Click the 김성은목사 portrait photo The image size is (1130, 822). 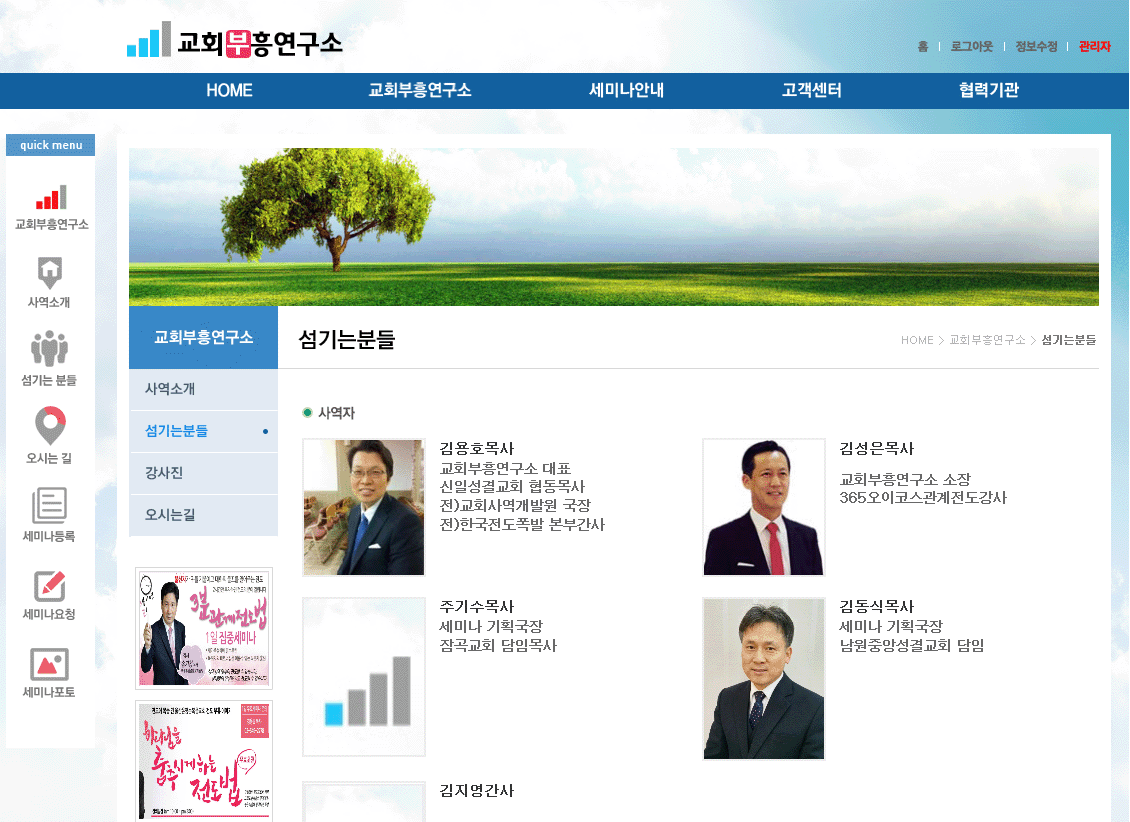click(x=764, y=507)
